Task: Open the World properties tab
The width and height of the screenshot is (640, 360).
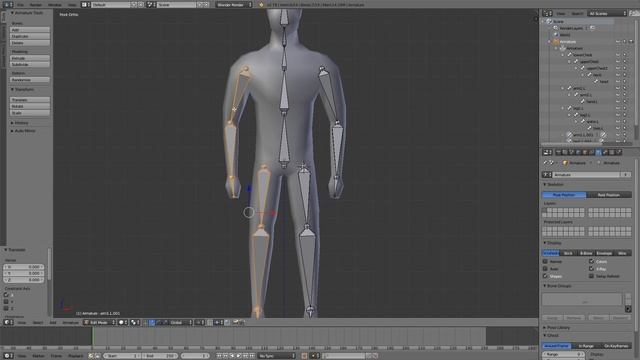Action: pyautogui.click(x=578, y=152)
